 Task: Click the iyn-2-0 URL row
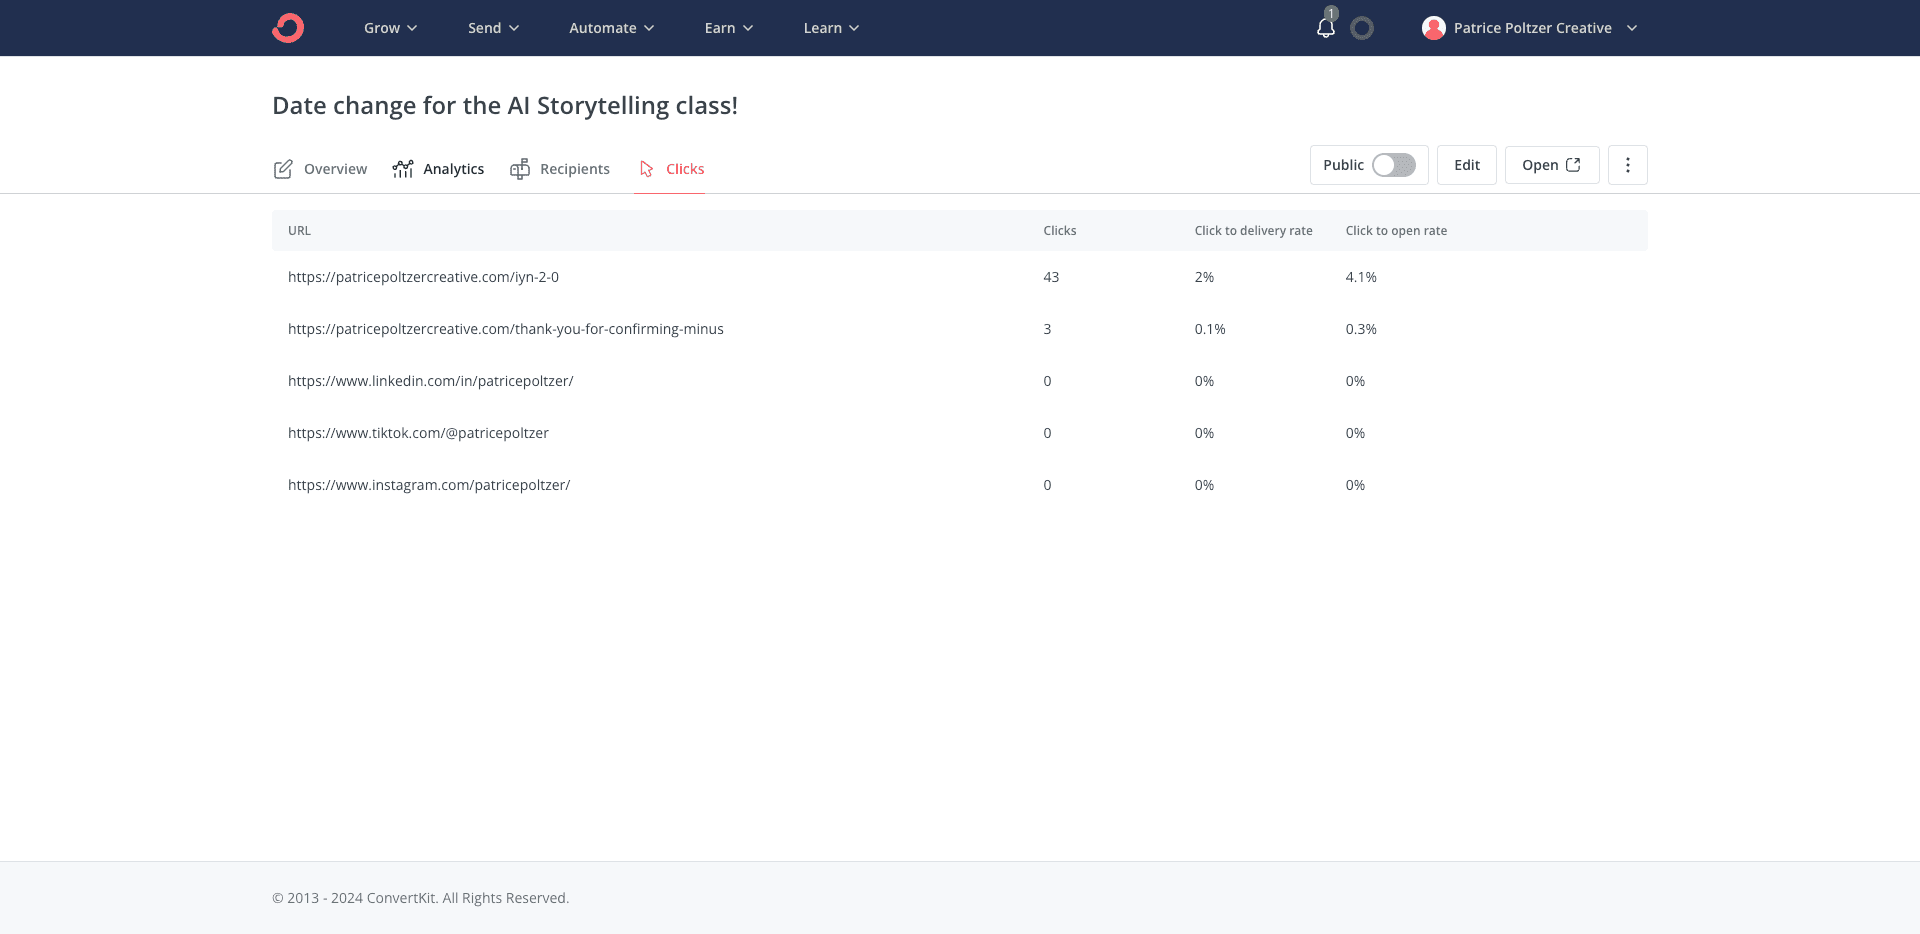click(960, 277)
